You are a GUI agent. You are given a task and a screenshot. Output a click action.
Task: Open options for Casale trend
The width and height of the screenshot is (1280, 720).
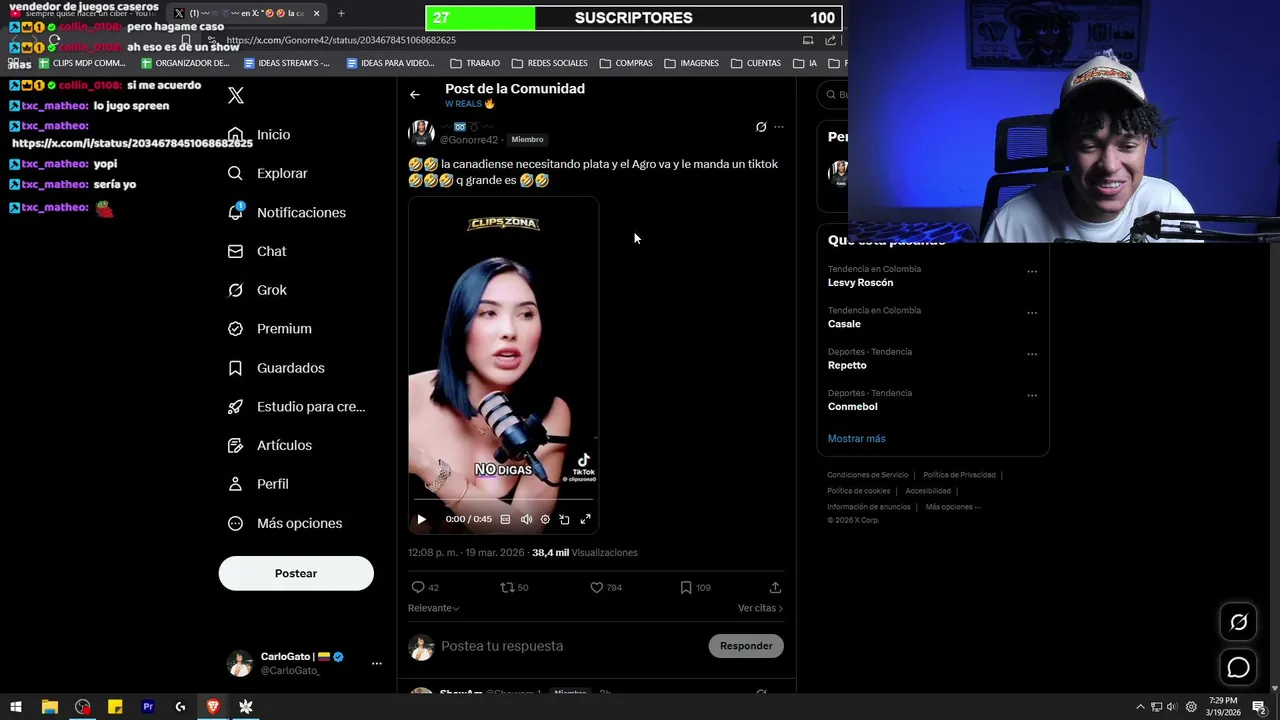(1032, 313)
